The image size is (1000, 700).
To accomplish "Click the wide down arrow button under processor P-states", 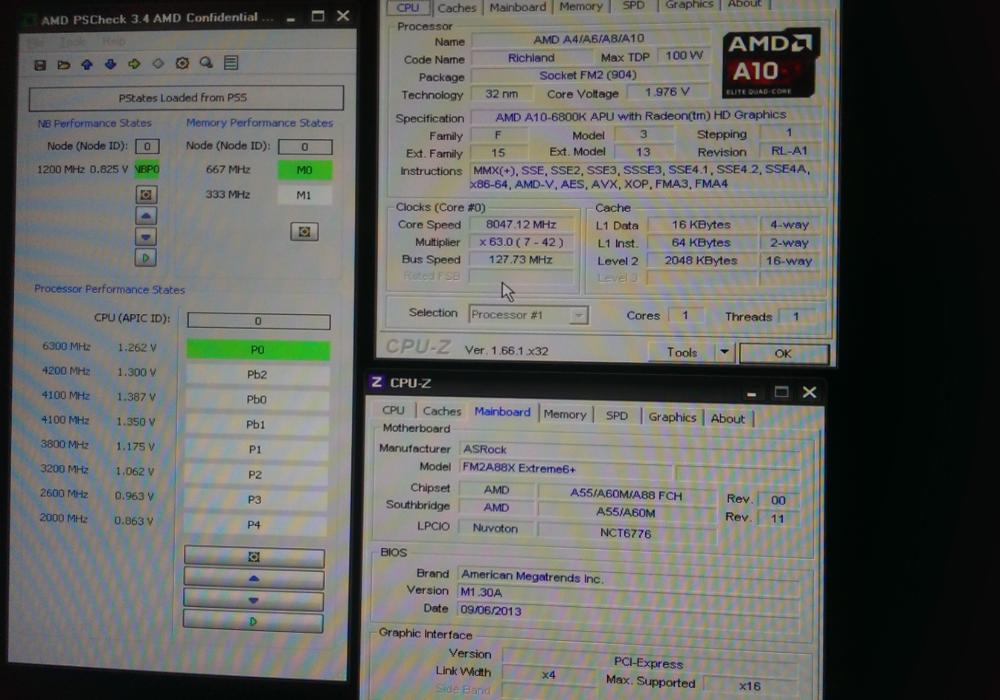I will click(254, 600).
